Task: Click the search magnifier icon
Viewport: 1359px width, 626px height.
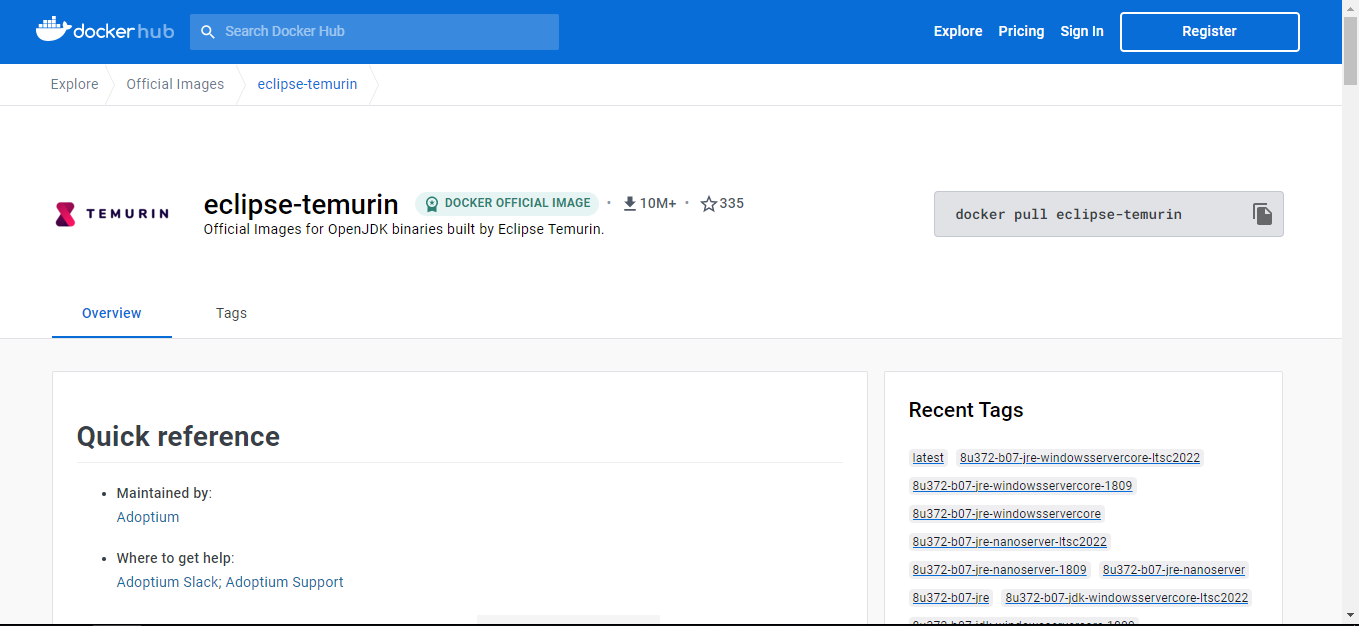Action: [208, 32]
